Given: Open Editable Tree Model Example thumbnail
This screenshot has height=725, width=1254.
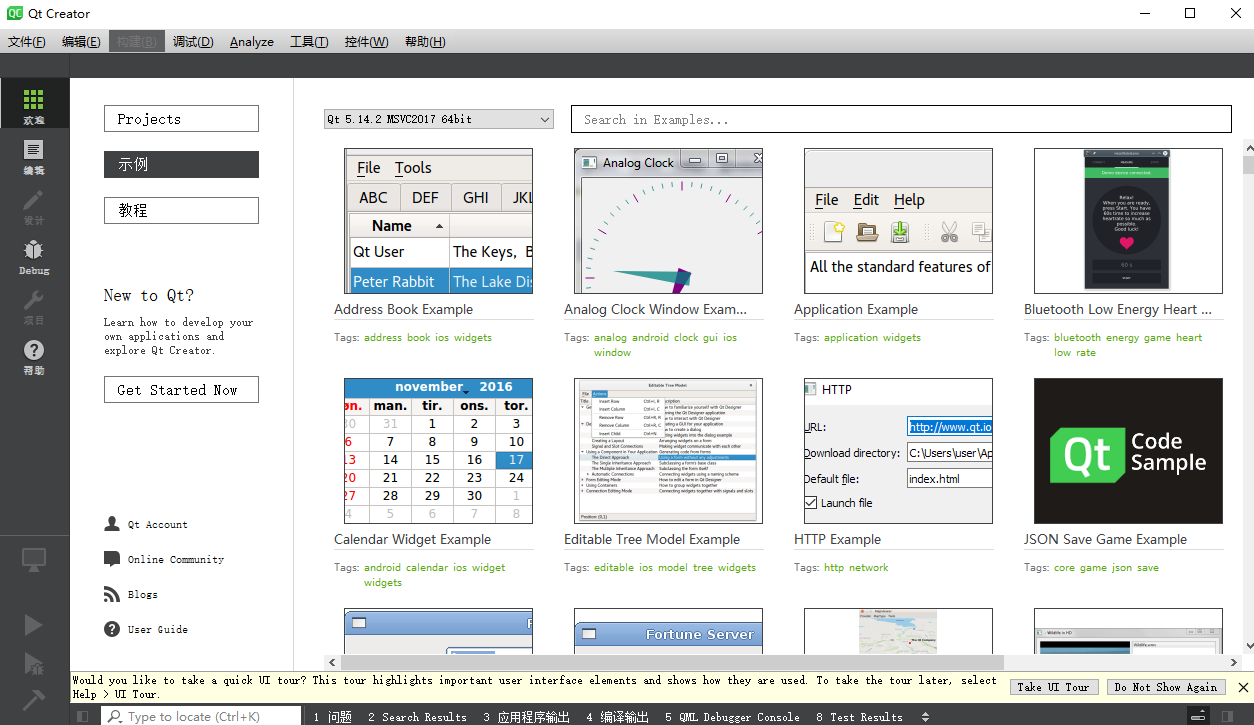Looking at the screenshot, I should (668, 451).
